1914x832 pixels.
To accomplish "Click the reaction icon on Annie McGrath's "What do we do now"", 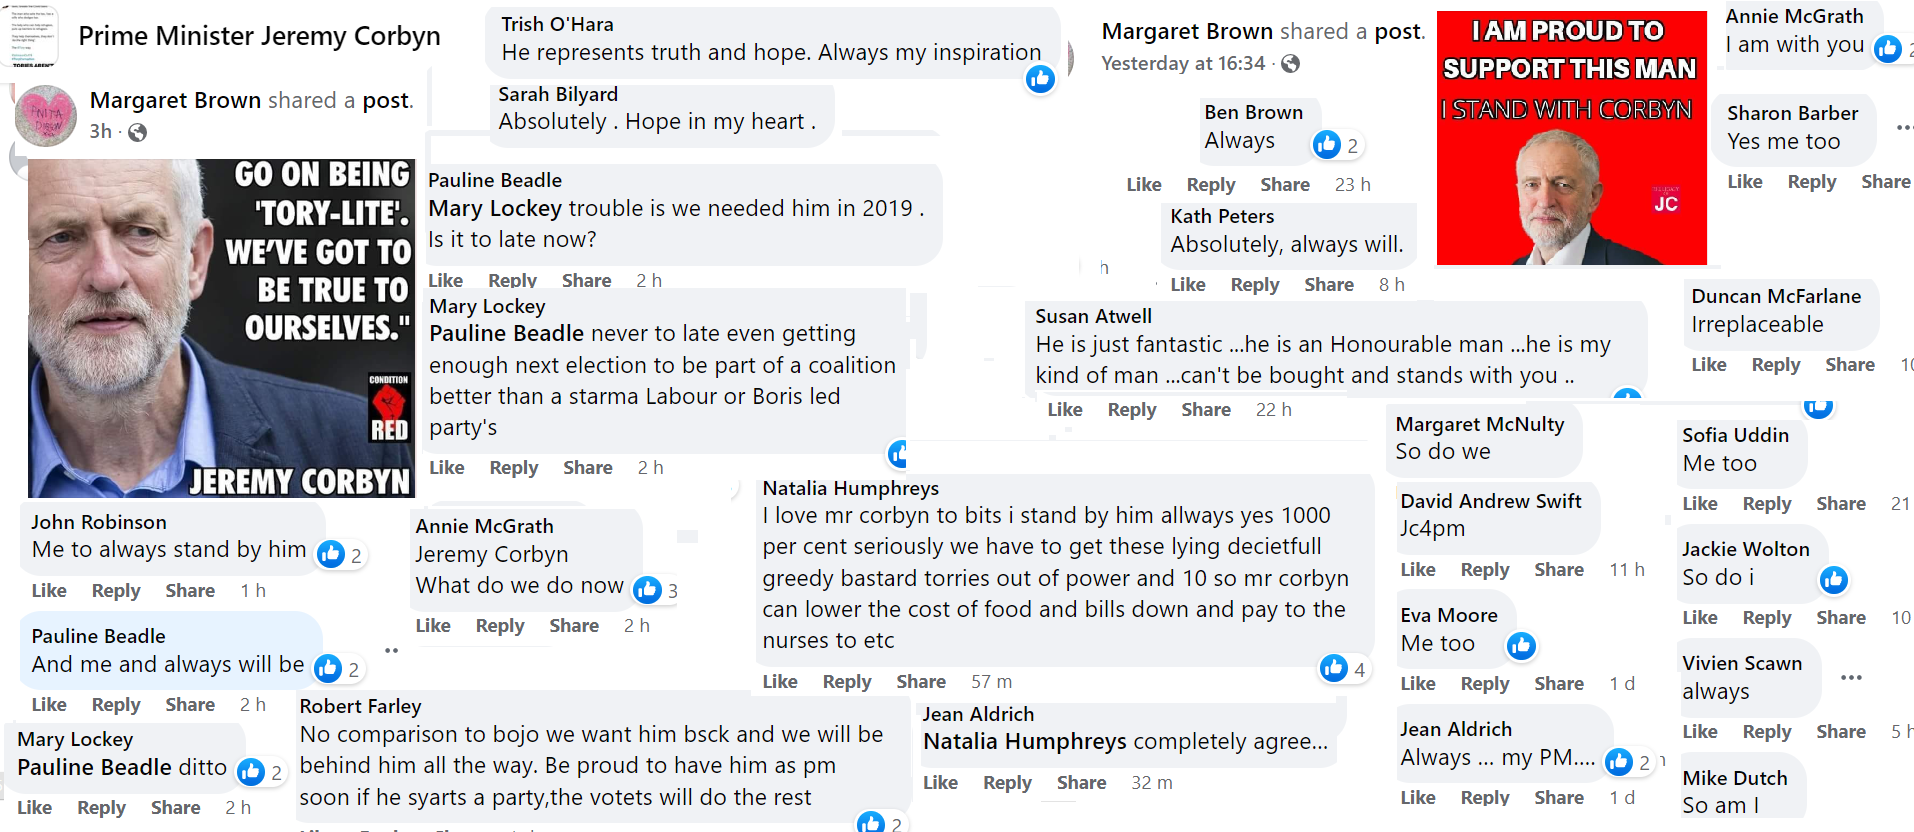I will (647, 590).
